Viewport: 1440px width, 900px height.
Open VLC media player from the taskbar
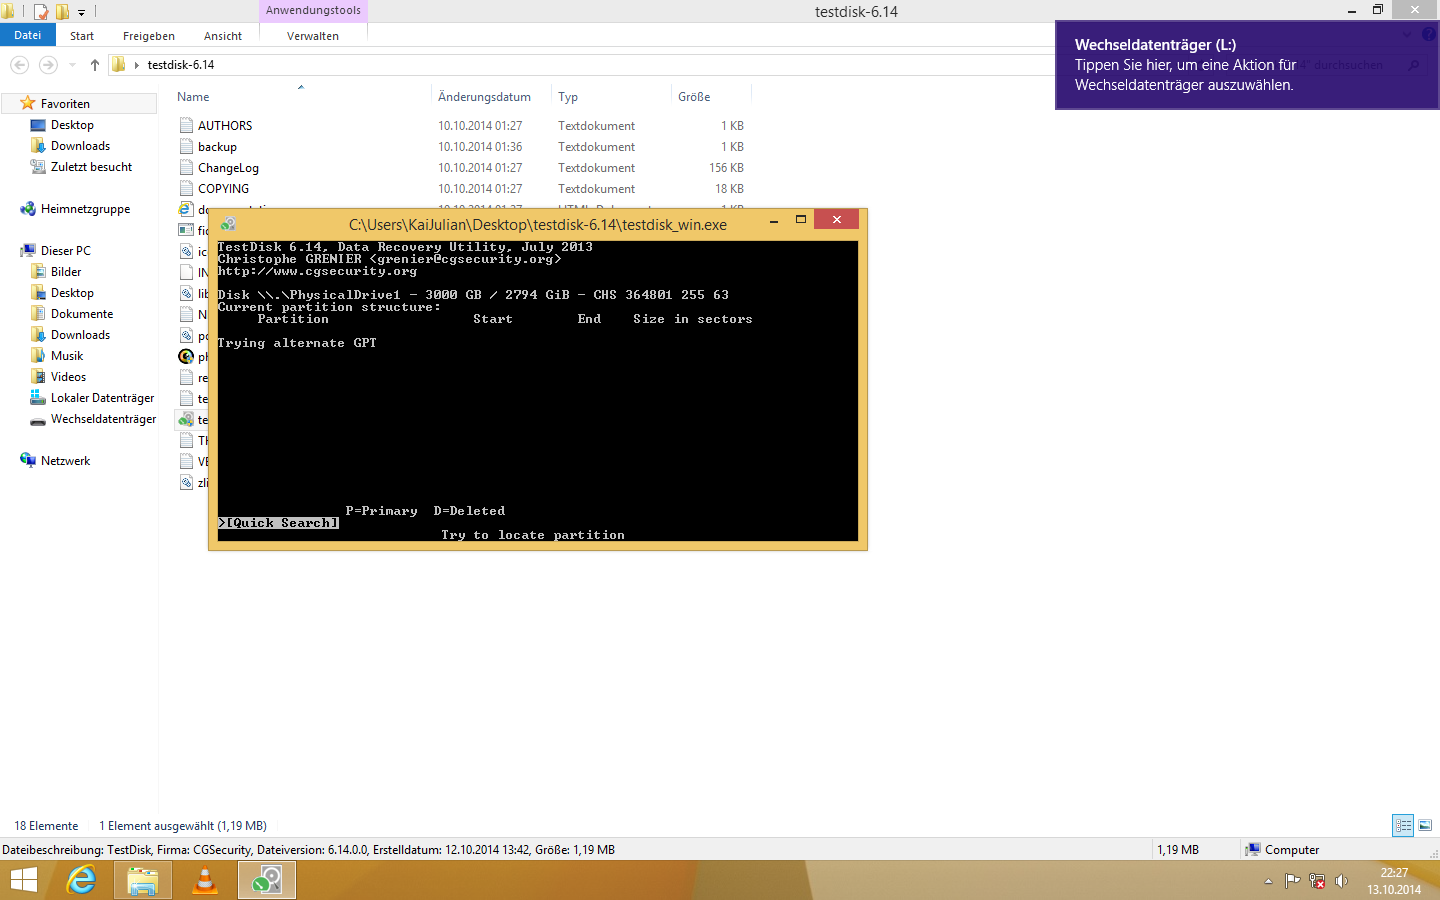point(205,880)
